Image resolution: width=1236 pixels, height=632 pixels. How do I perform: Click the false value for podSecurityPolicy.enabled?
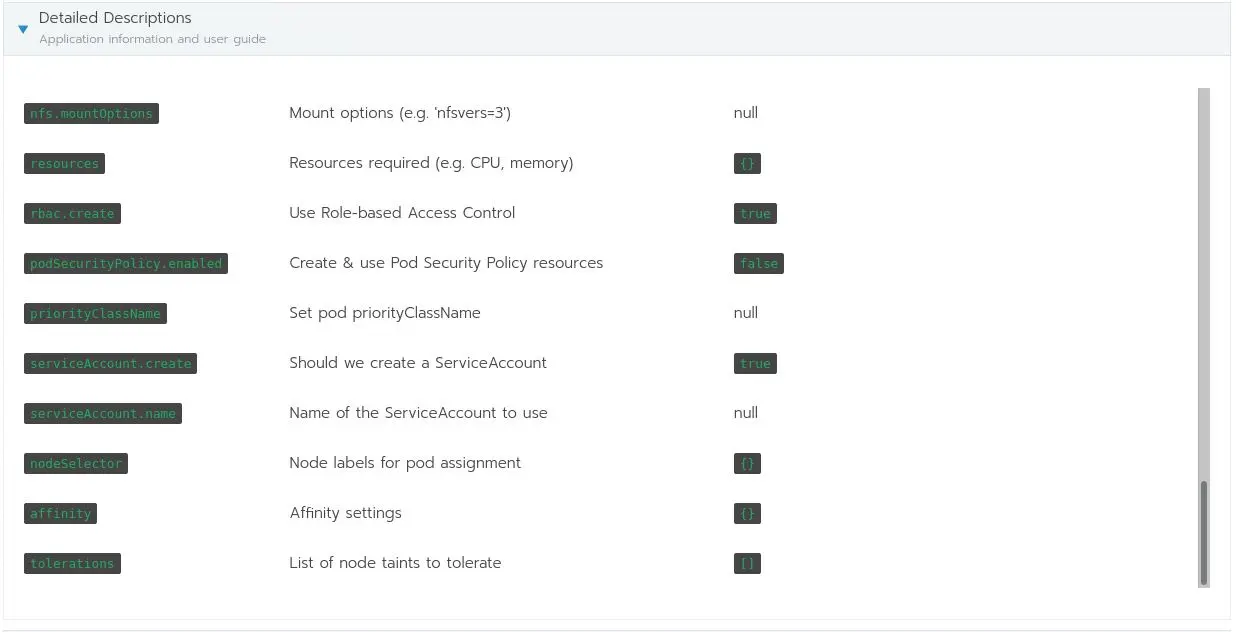[x=758, y=264]
